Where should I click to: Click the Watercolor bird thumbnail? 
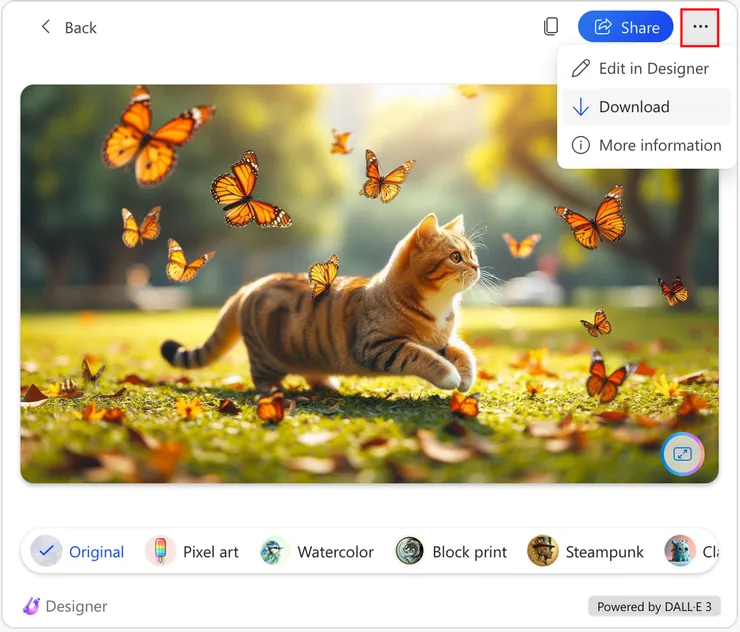274,551
